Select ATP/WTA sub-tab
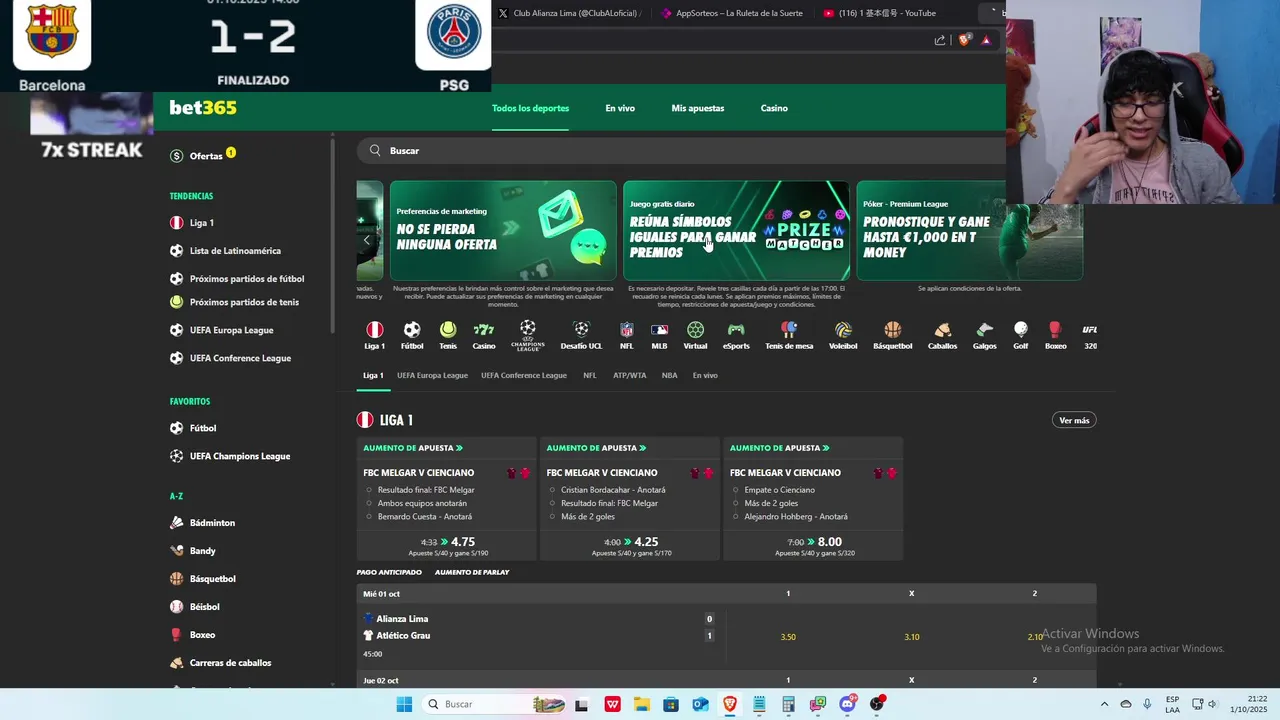This screenshot has height=720, width=1280. [x=630, y=376]
